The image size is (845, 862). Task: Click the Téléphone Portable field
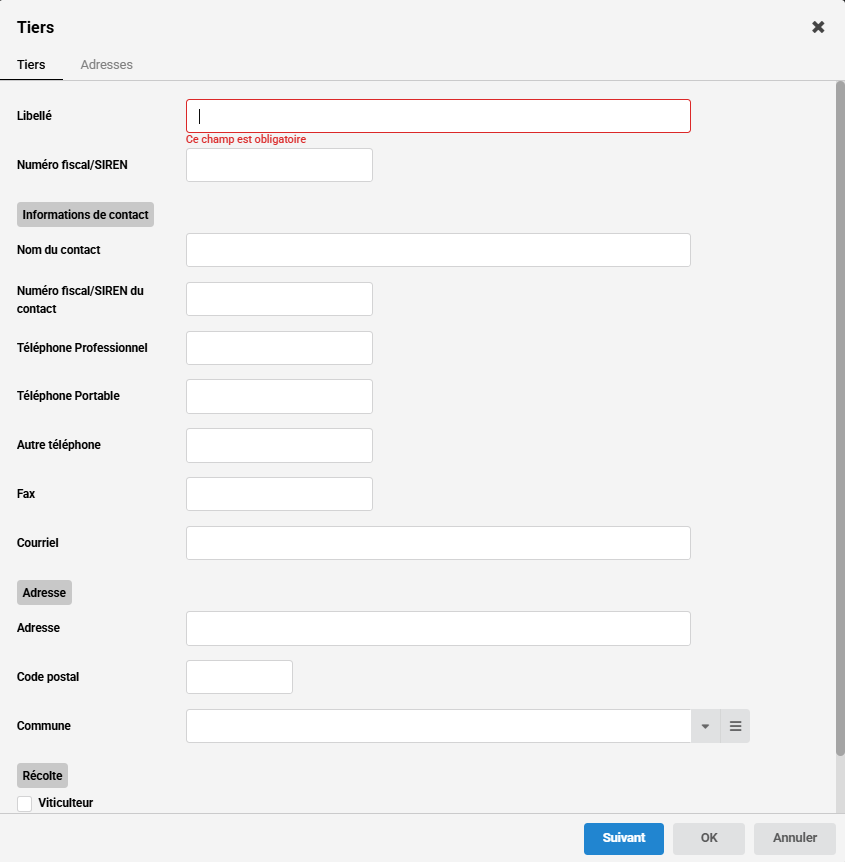tap(279, 396)
